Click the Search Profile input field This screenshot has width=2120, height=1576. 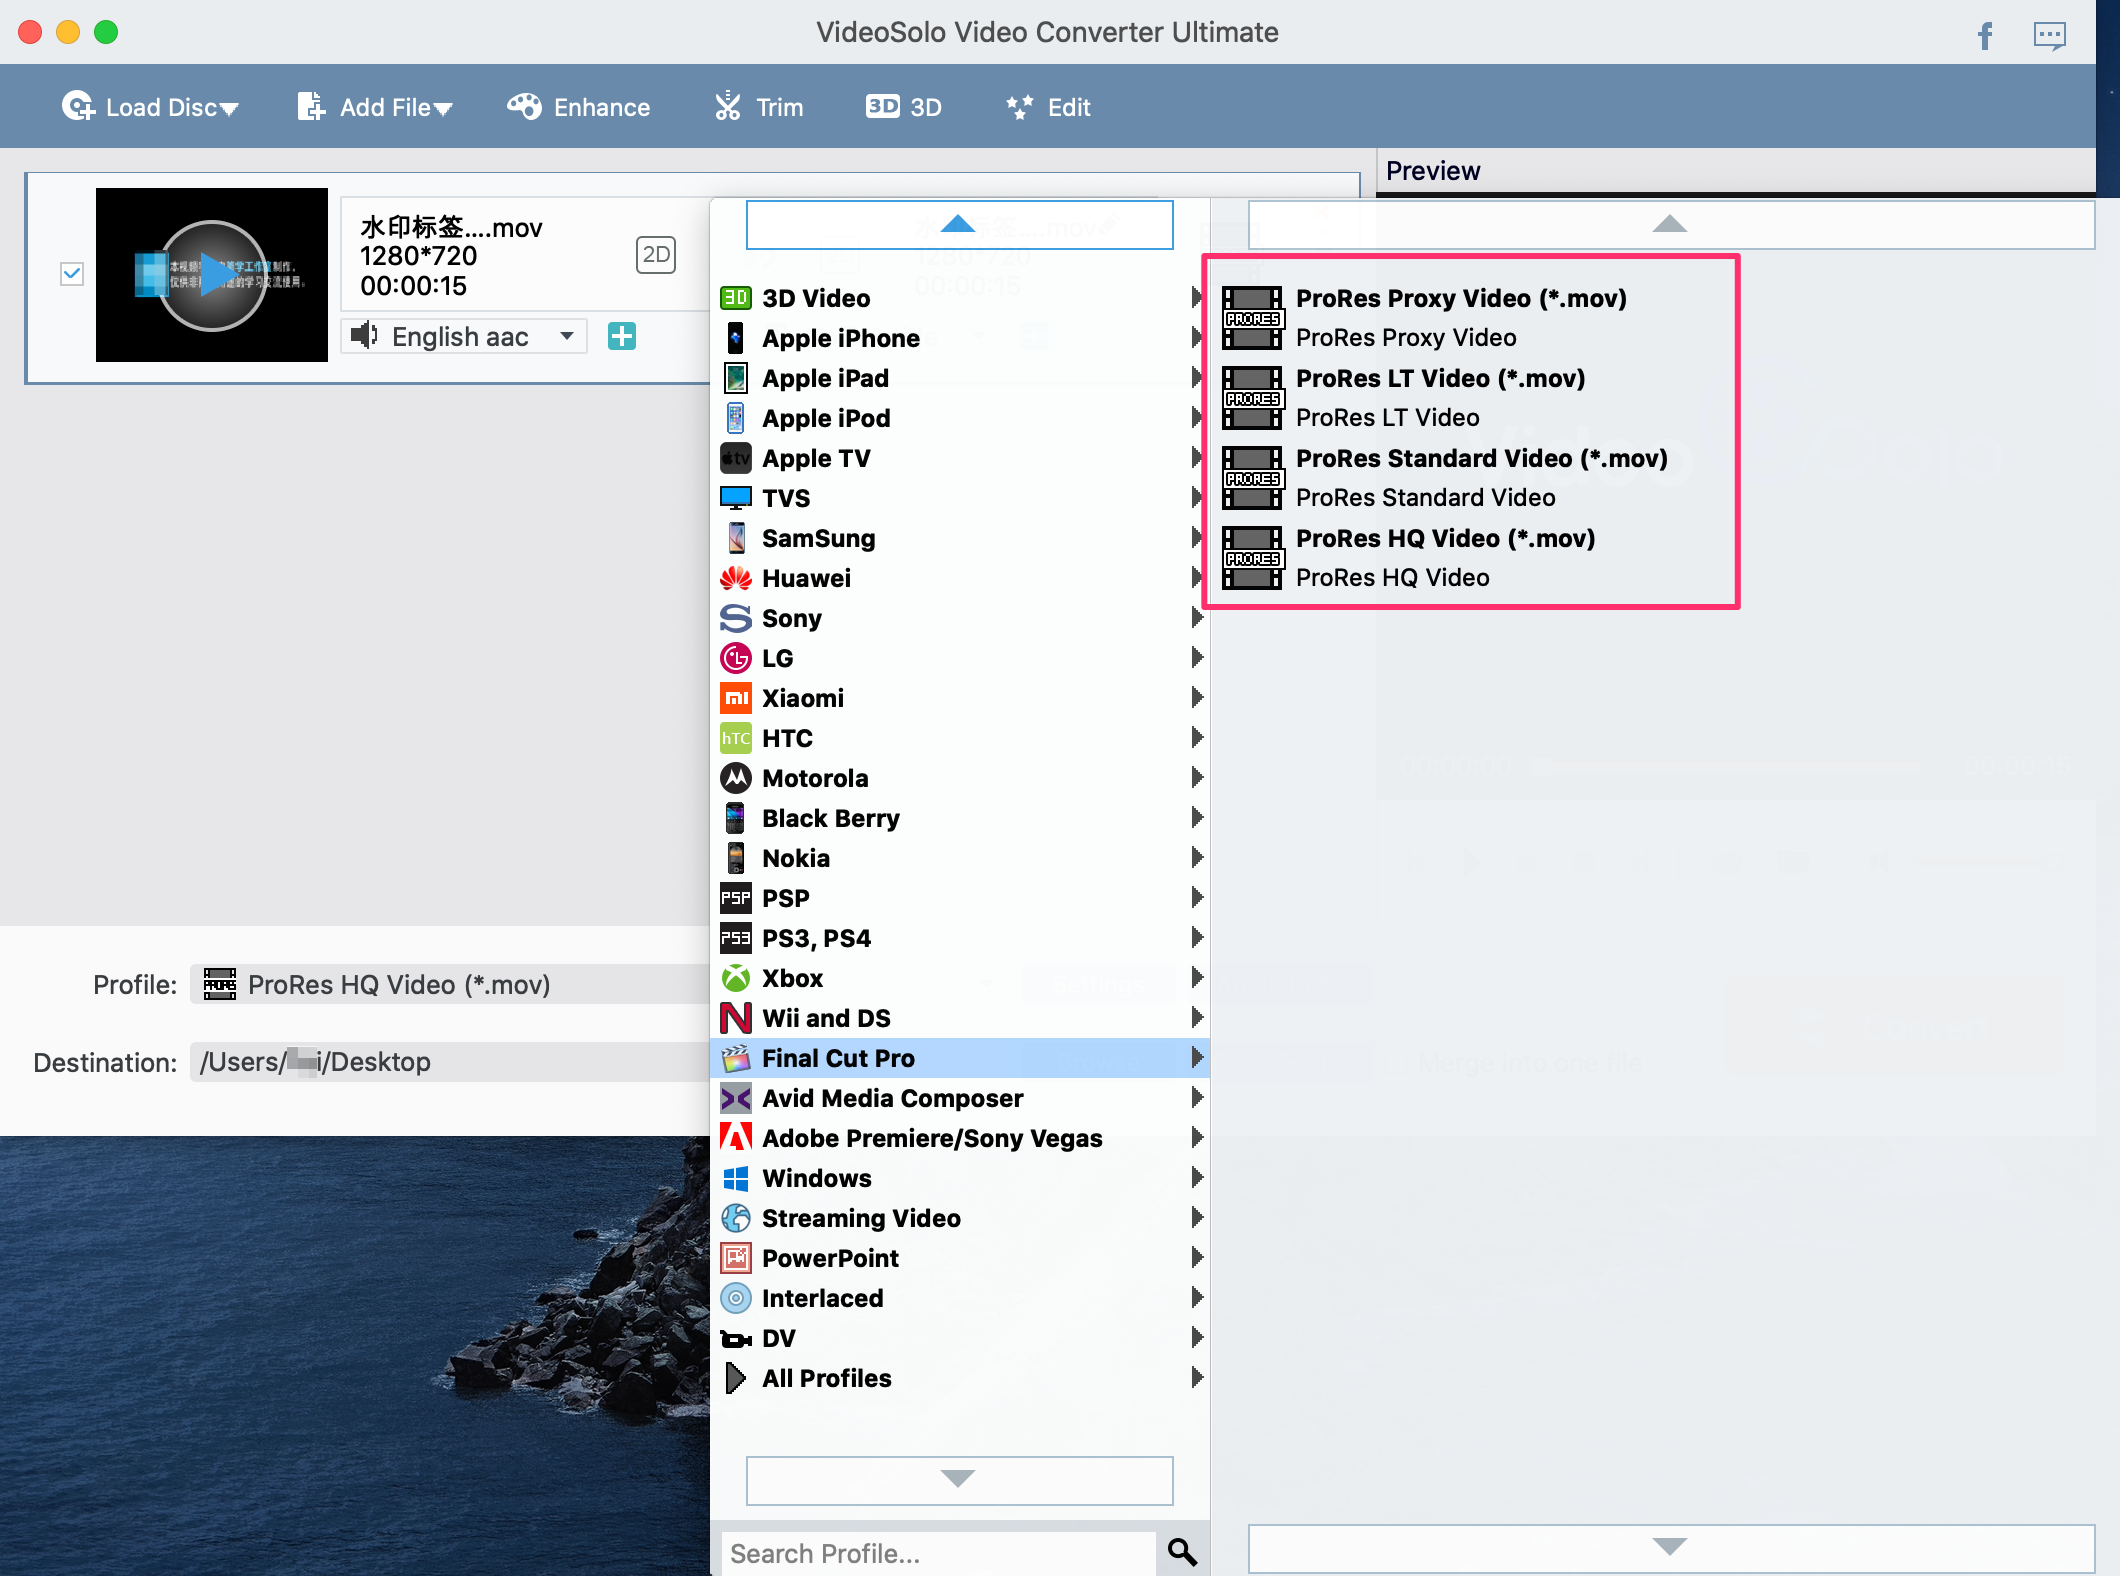(938, 1553)
